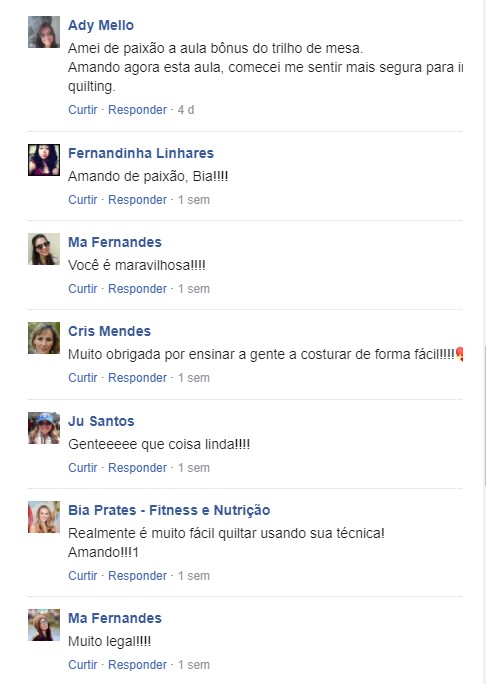Click the vertical scrollbar on right edge
Viewport: 486px width, 684px height.
point(484,415)
